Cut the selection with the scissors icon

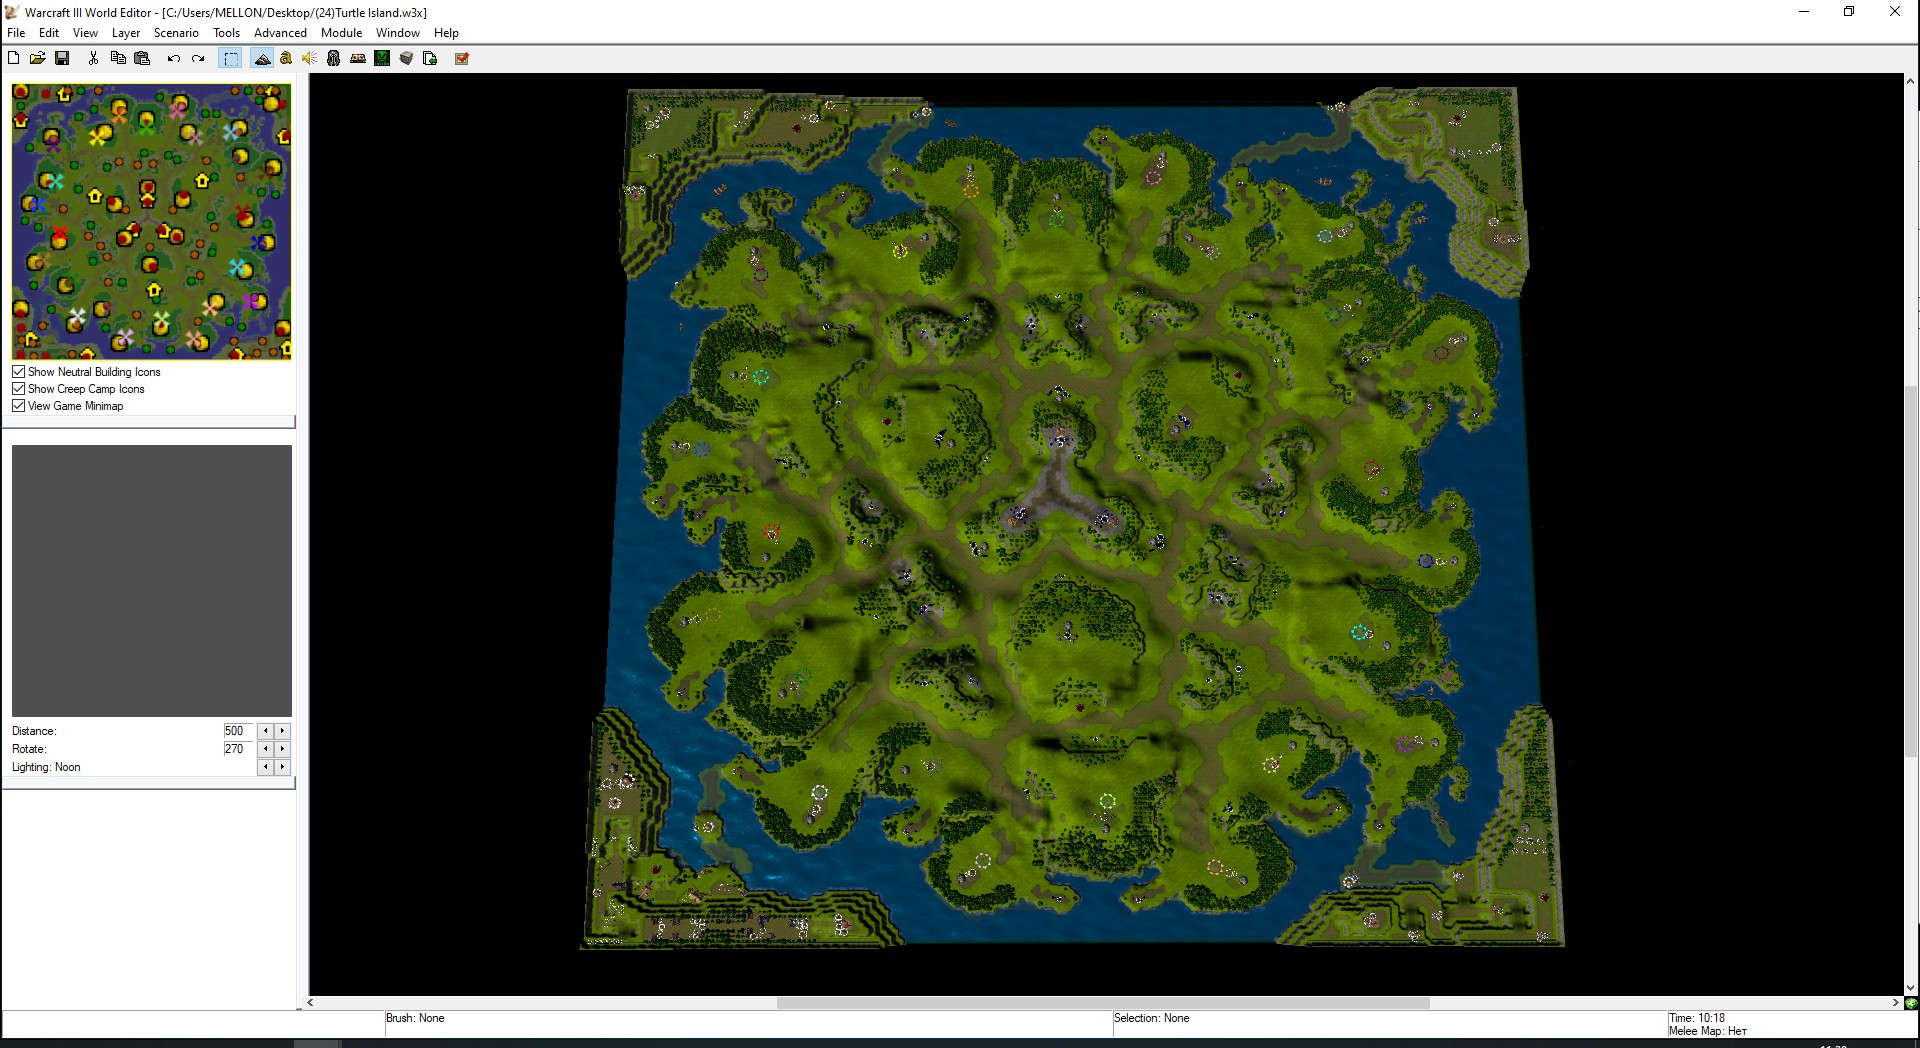(93, 58)
